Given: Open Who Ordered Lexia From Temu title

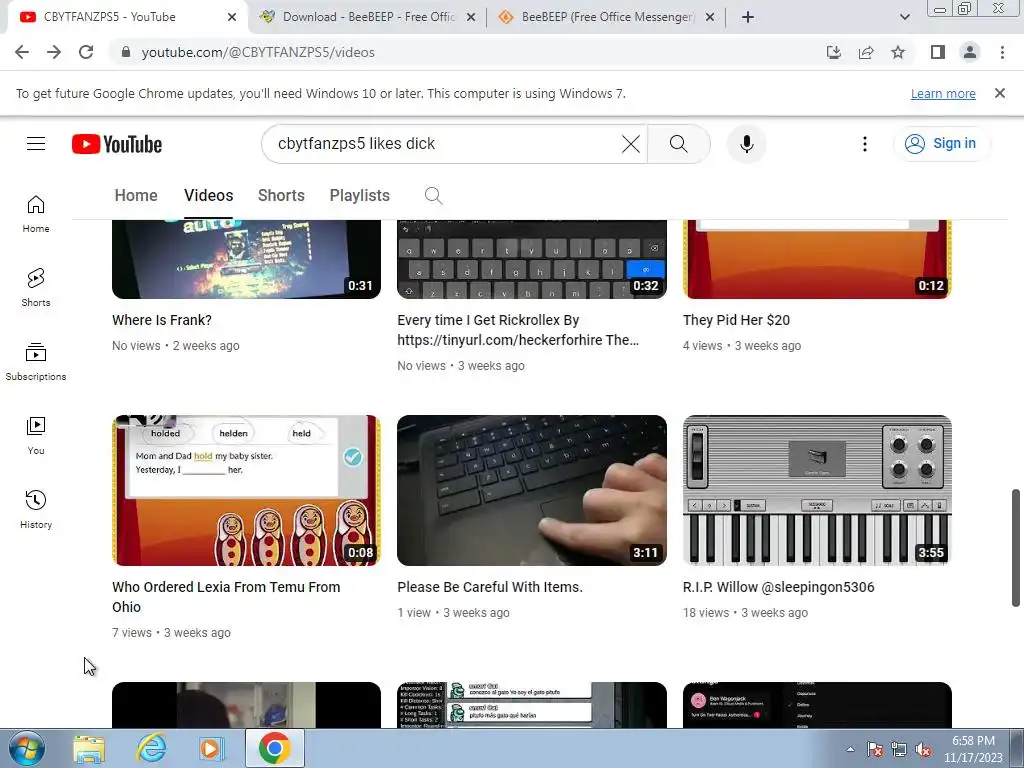Looking at the screenshot, I should click(226, 597).
